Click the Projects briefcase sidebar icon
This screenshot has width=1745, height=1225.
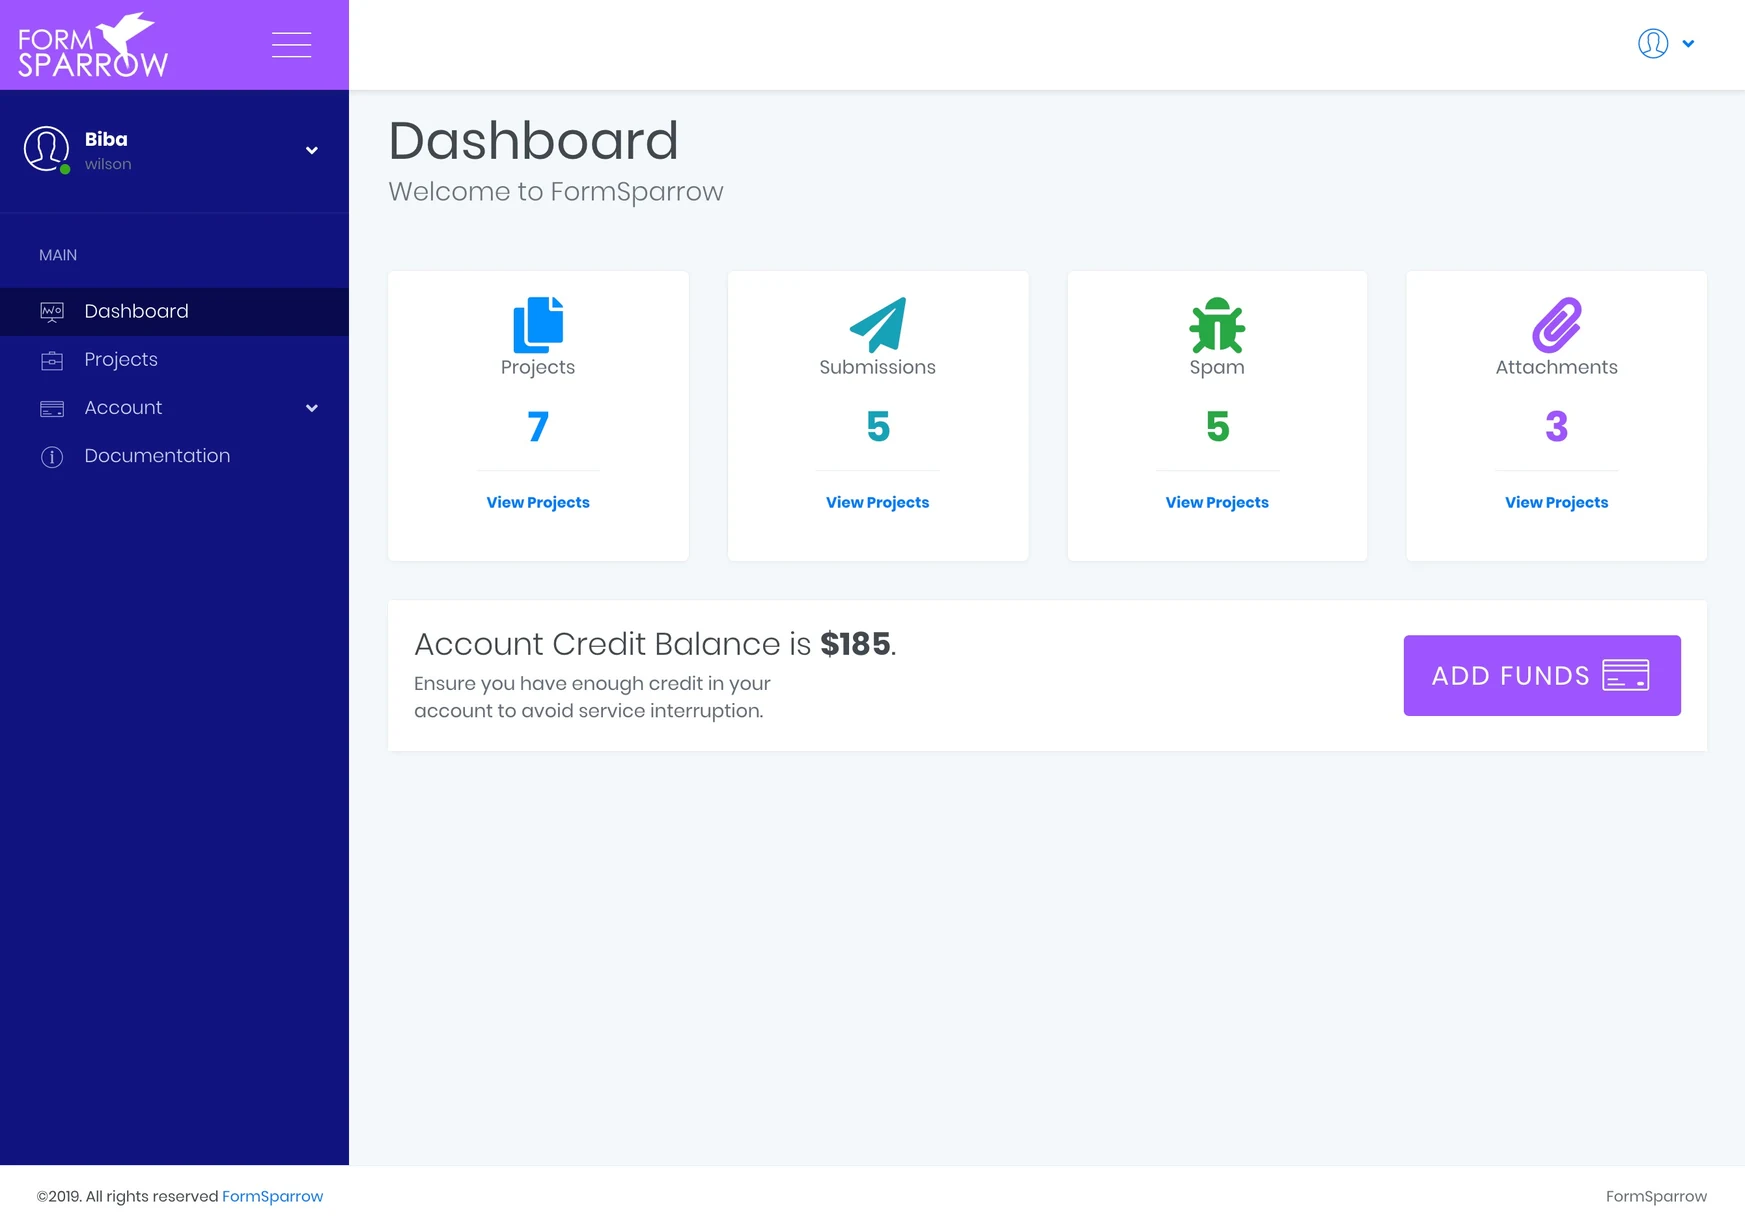52,360
